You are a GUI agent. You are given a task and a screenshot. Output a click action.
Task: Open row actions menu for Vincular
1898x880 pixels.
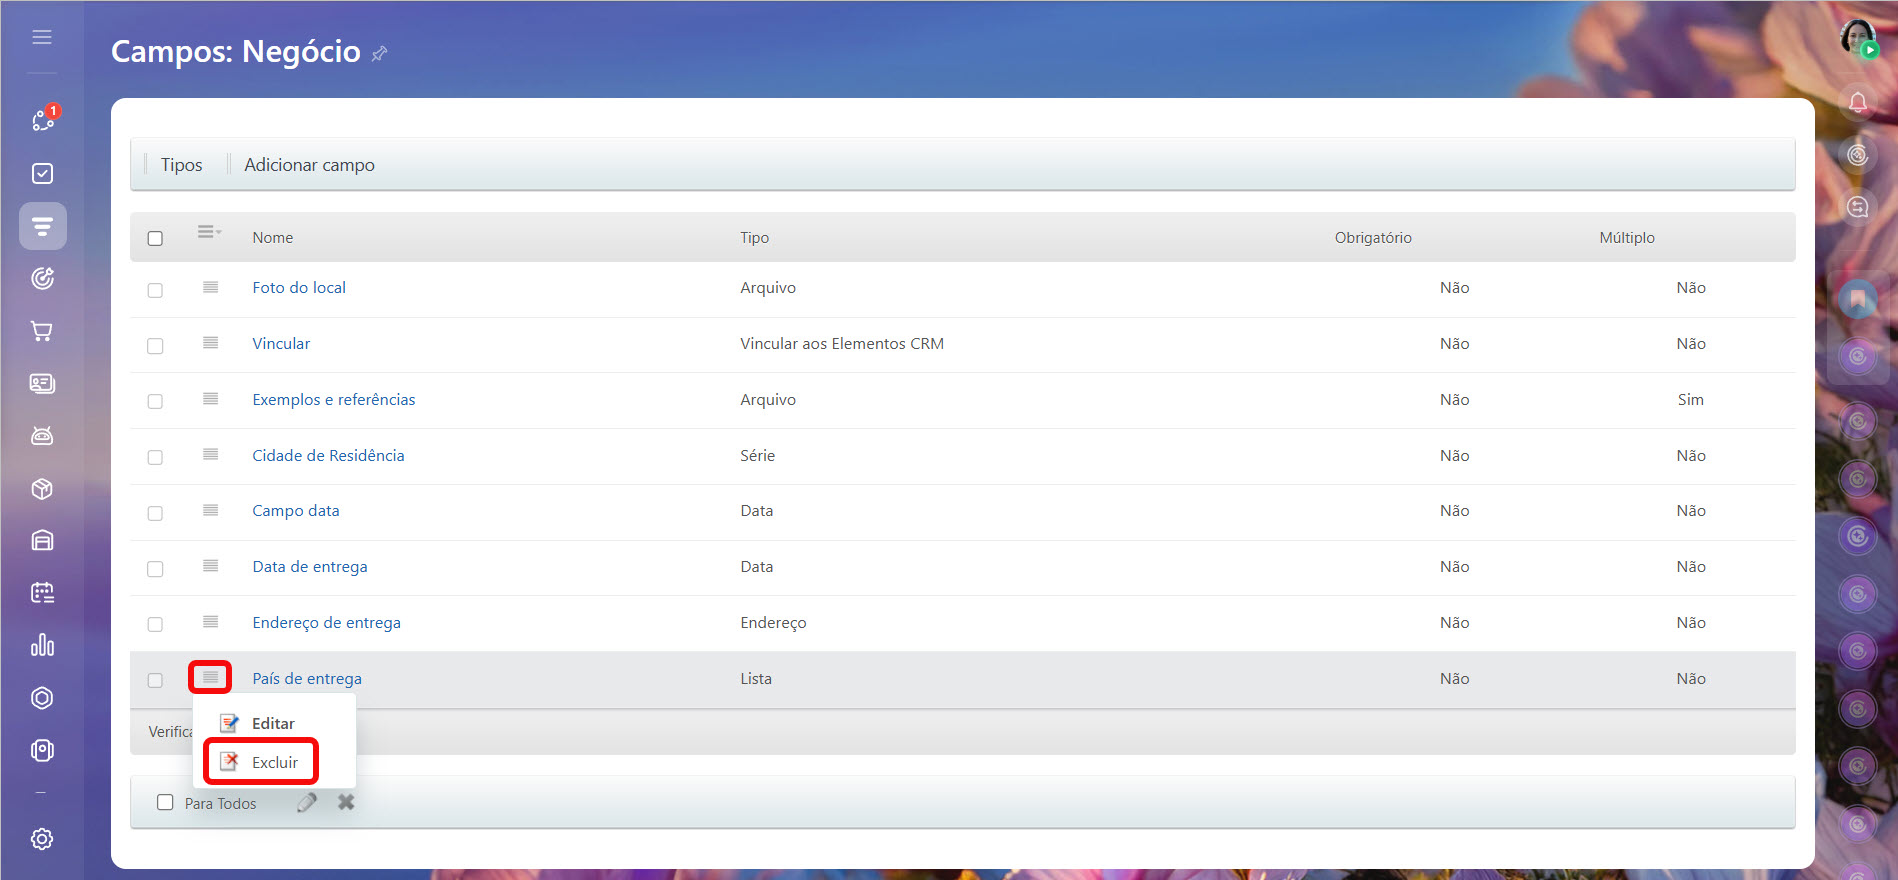(210, 343)
